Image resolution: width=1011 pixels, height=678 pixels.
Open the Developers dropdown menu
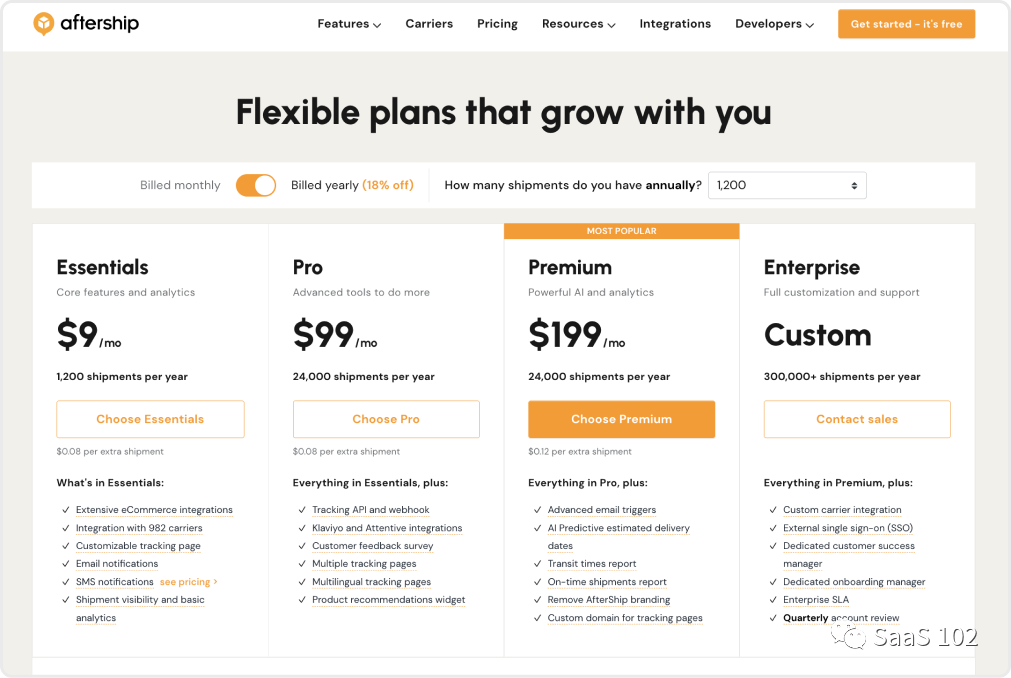774,24
